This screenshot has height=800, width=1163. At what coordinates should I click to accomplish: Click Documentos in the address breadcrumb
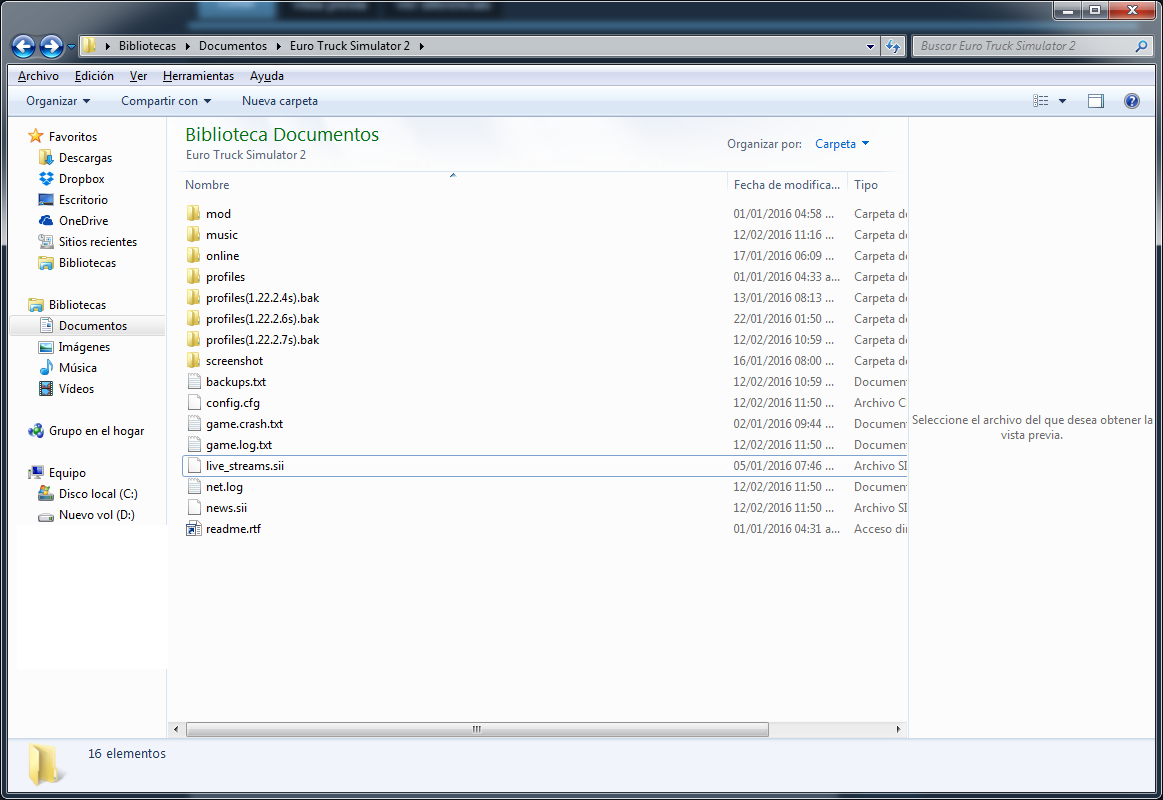pos(233,46)
